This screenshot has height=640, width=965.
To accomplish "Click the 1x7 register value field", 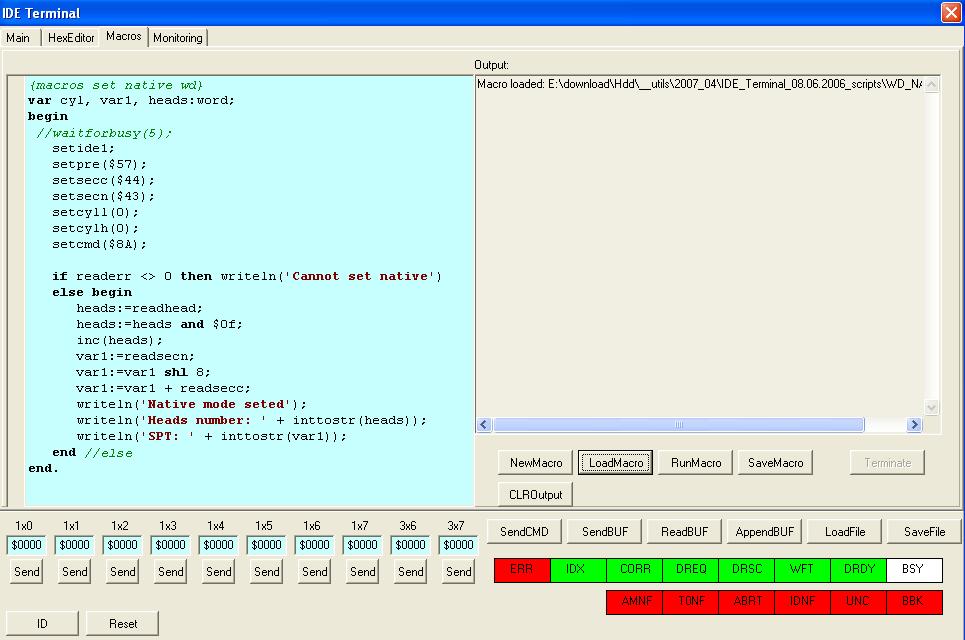I will pyautogui.click(x=362, y=545).
